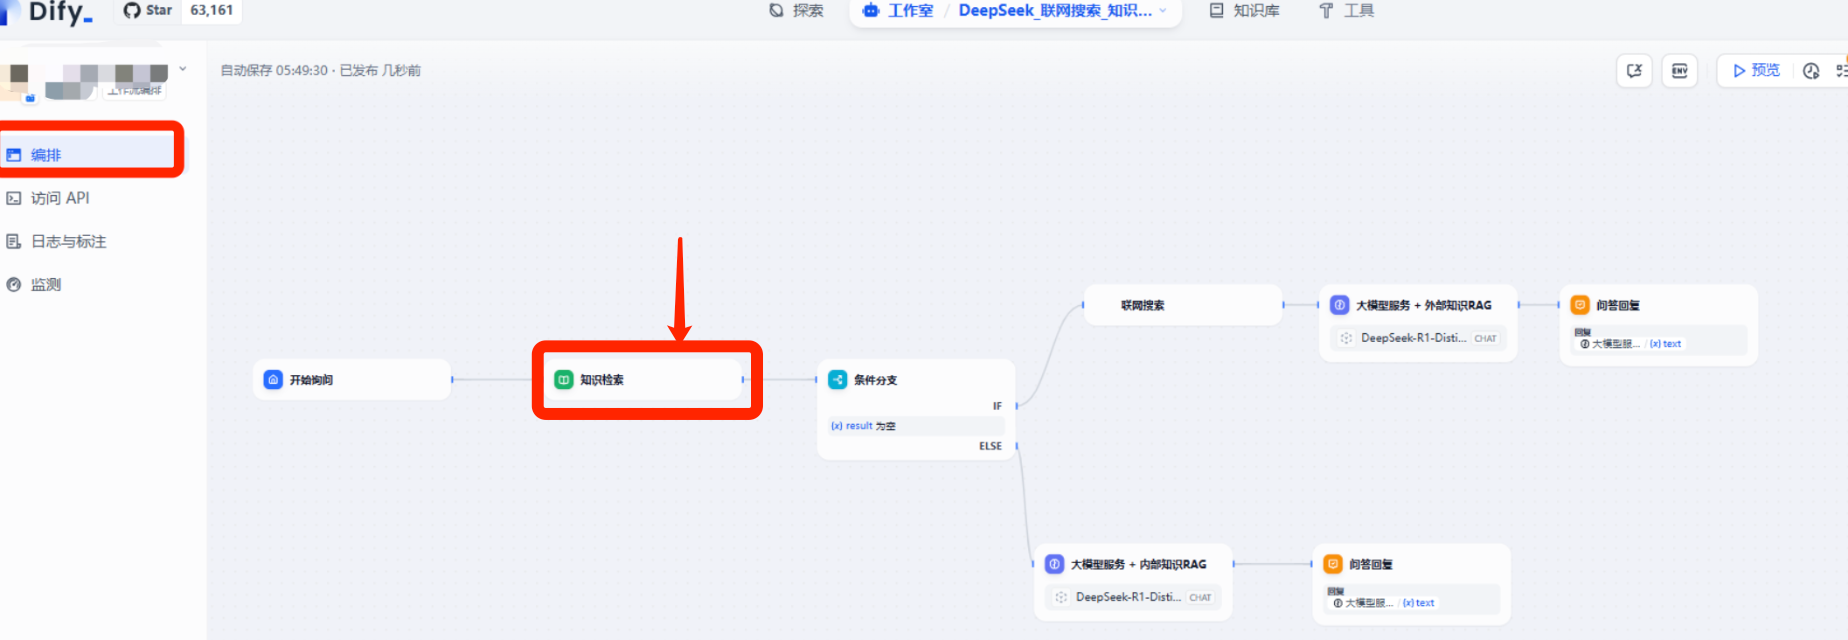Click the 编排 sidebar icon
Screen dimensions: 1848x640
(14, 155)
